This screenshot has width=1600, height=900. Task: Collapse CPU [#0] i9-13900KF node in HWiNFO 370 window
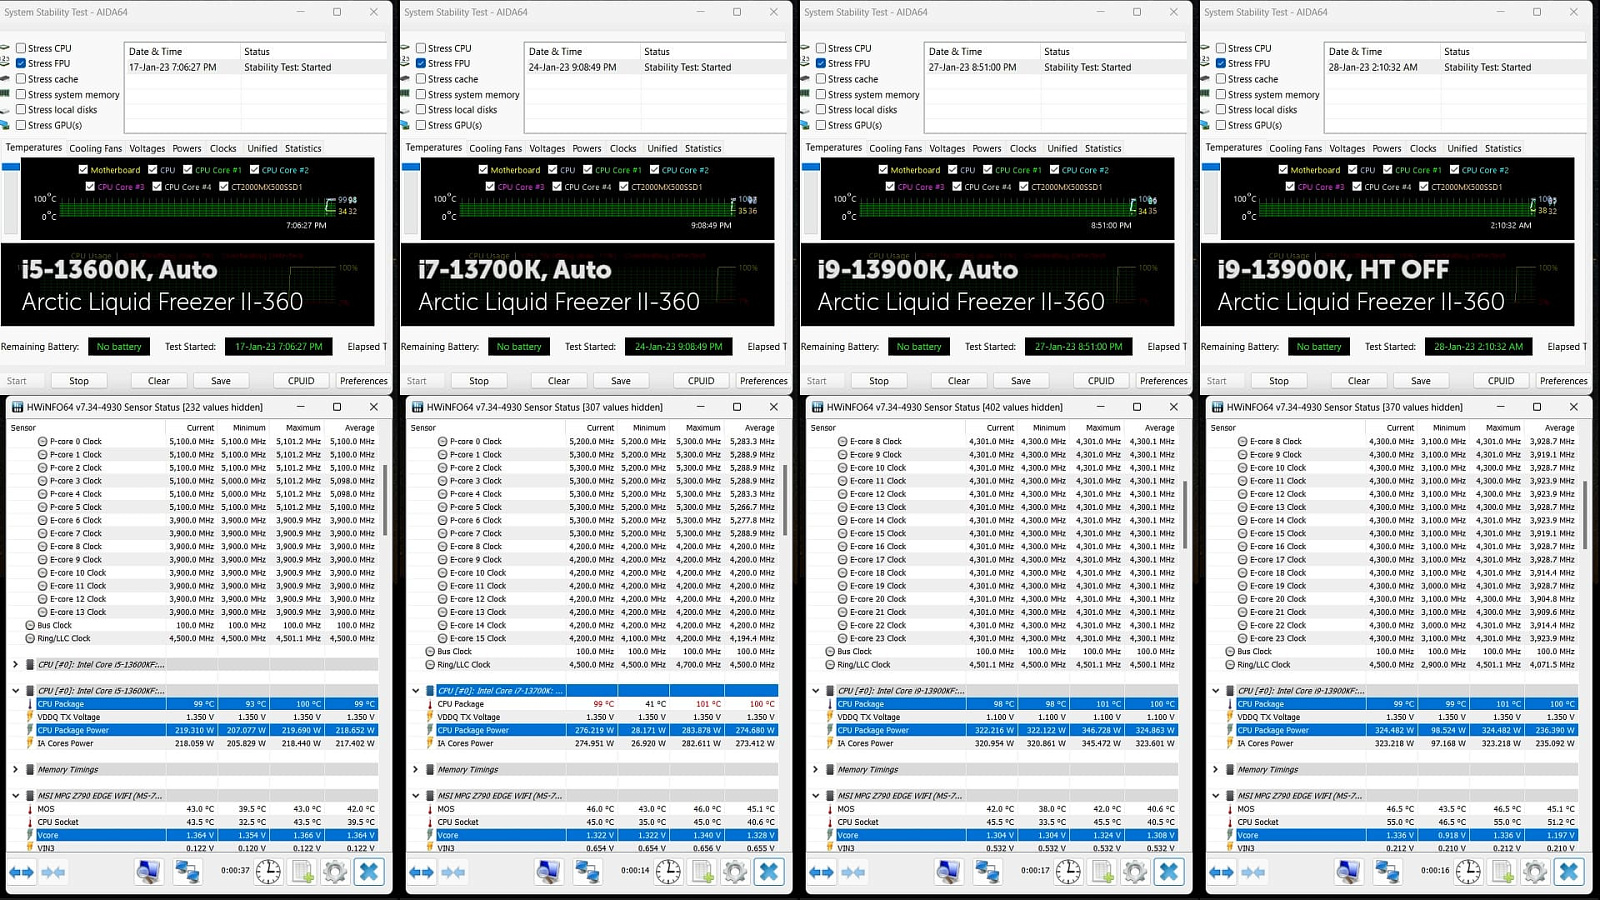(x=1215, y=690)
